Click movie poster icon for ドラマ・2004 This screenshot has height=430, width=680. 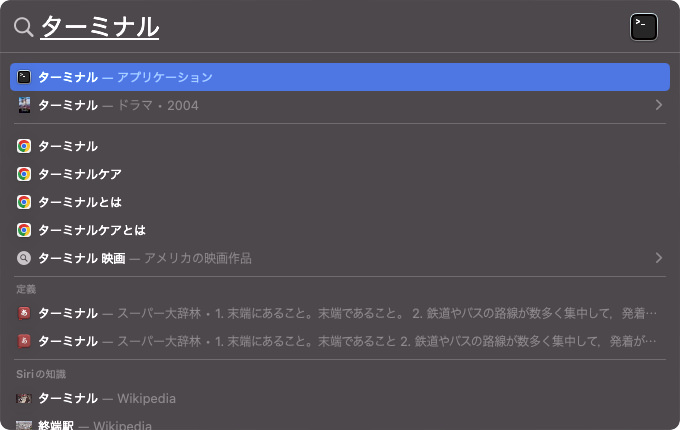[24, 105]
